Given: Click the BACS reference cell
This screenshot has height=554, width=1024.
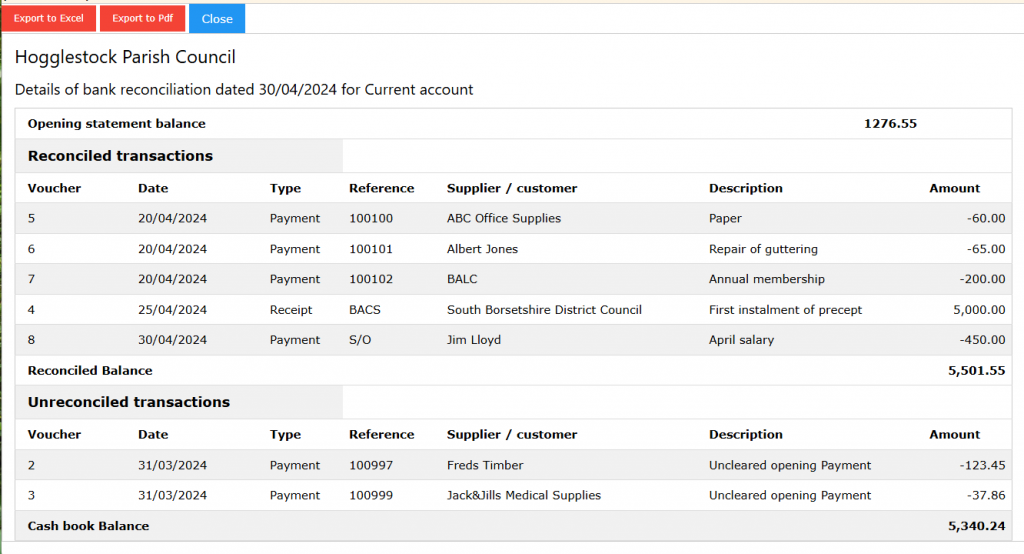Looking at the screenshot, I should [x=364, y=310].
